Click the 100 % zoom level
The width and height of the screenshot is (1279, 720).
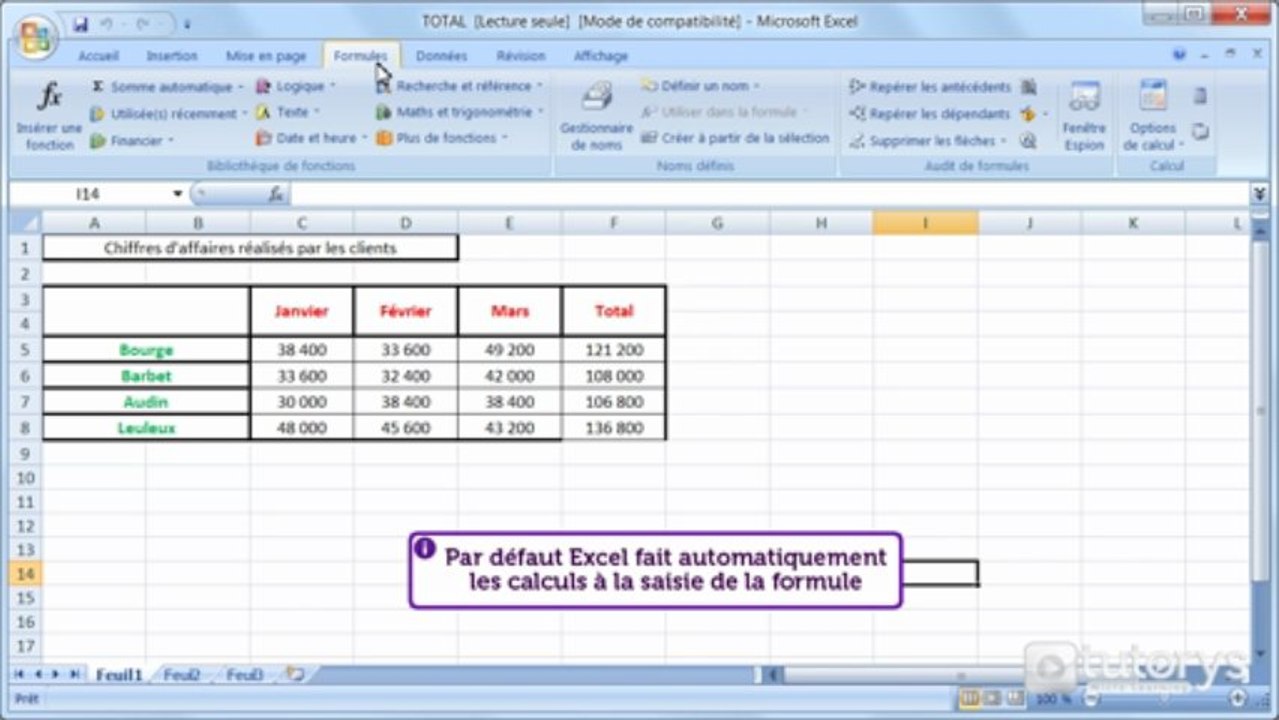pos(1053,698)
